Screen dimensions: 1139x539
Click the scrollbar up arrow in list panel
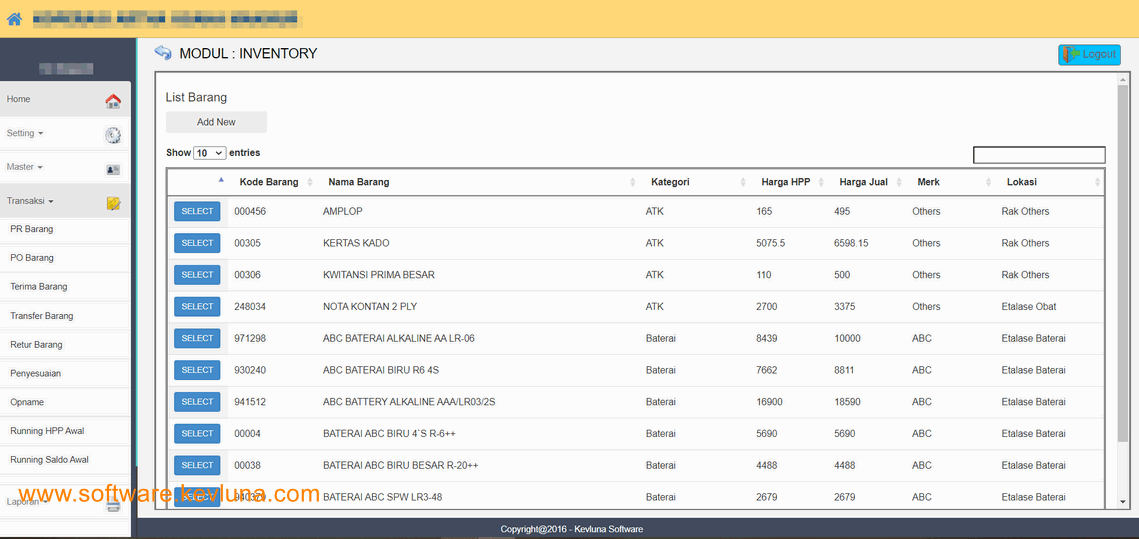[1122, 79]
